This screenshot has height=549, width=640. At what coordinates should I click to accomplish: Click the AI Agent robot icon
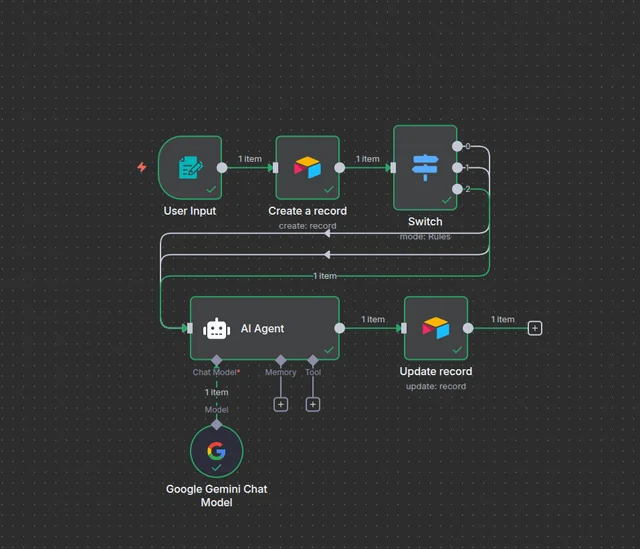click(x=217, y=328)
